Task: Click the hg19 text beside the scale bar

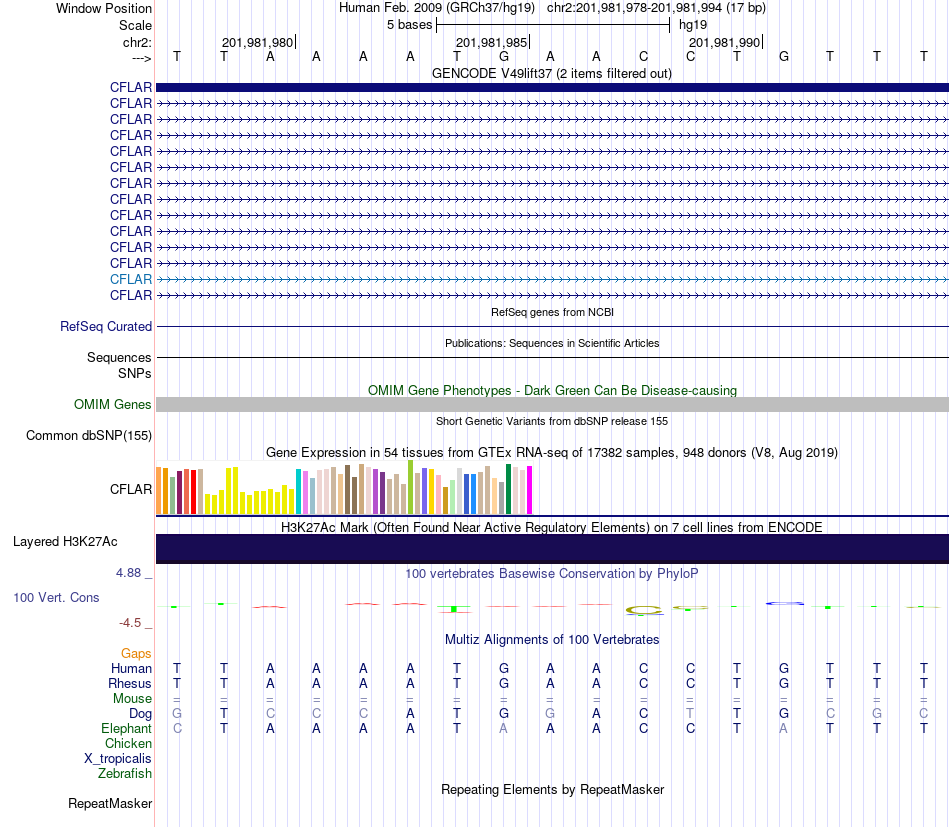Action: click(x=693, y=25)
